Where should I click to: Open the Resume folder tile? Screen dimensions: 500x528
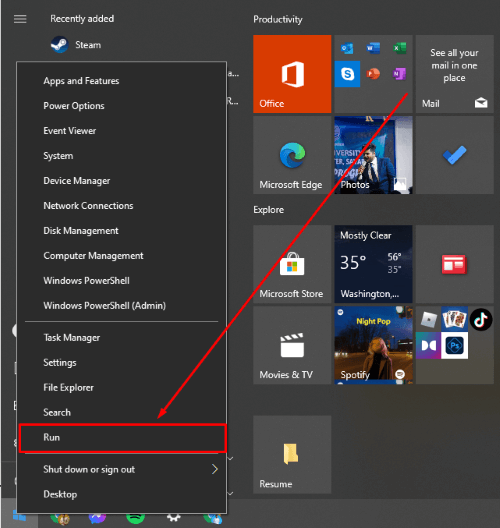292,455
